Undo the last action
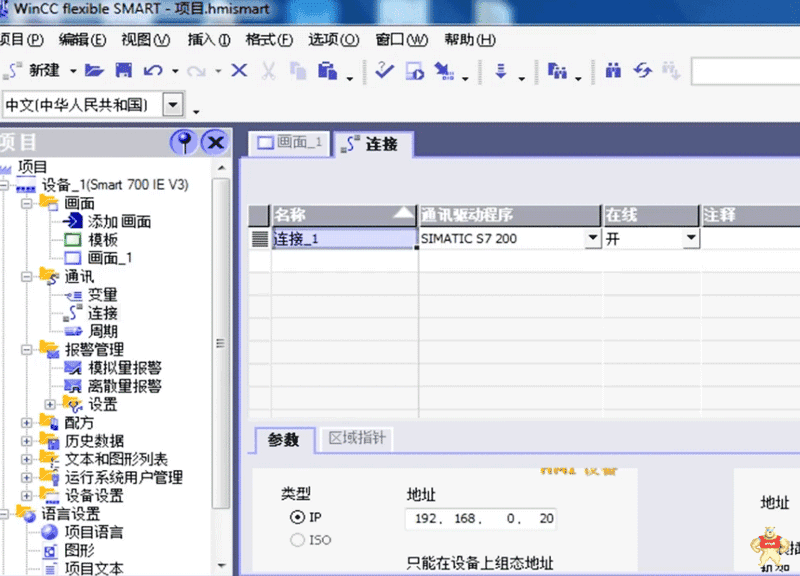The width and height of the screenshot is (800, 576). (x=153, y=70)
